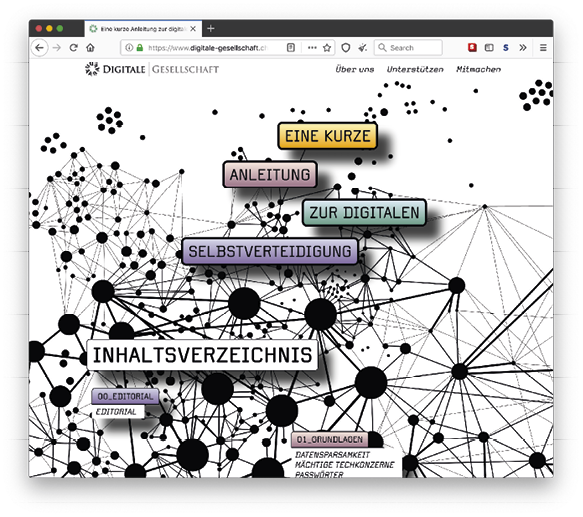Click the yellow EINE KURZE label

pos(328,136)
